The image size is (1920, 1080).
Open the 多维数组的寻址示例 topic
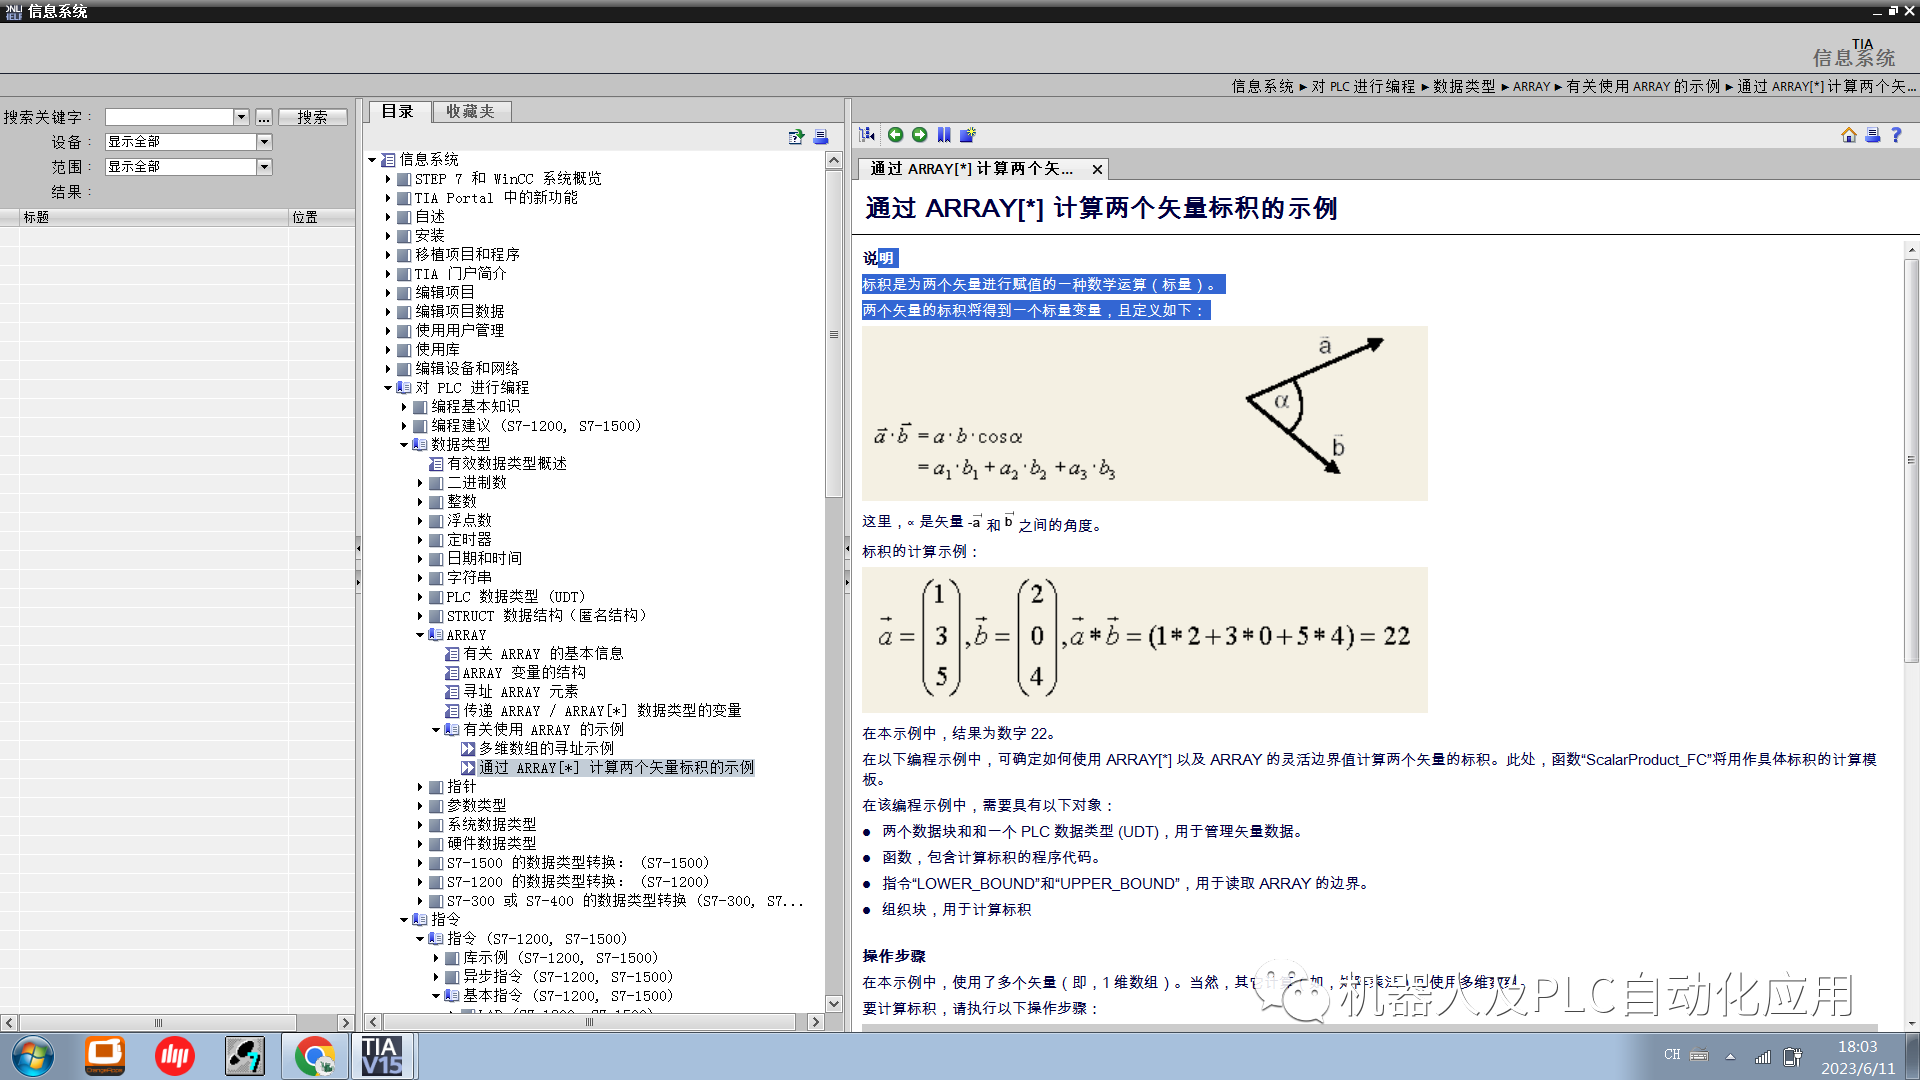[x=546, y=749]
